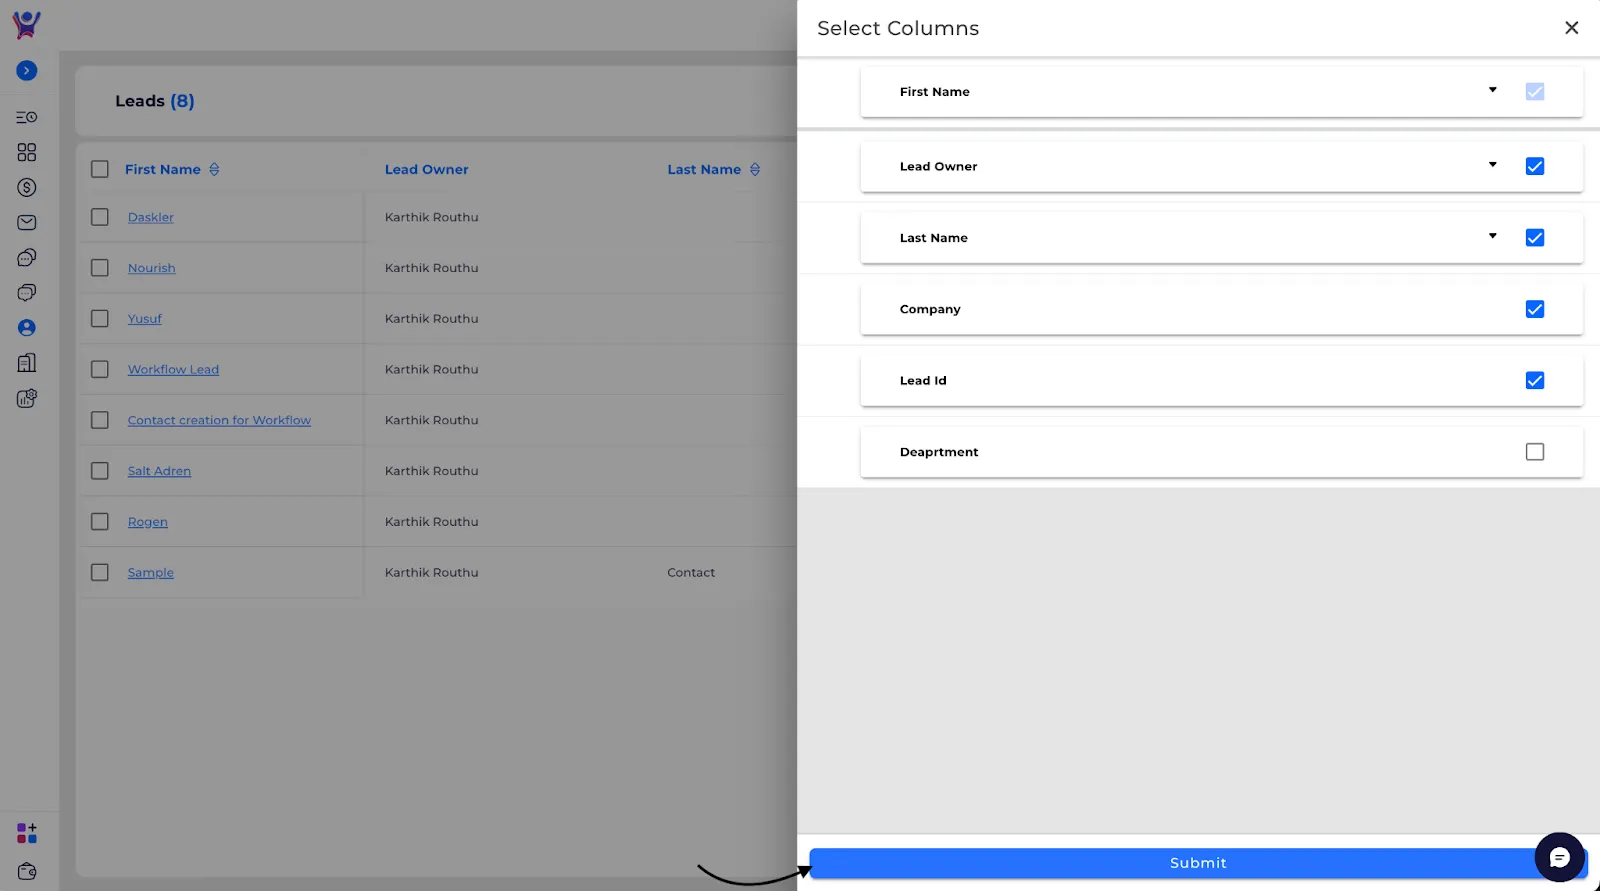Open the comments icon in sidebar
Screen dimensions: 1600x891
click(27, 292)
